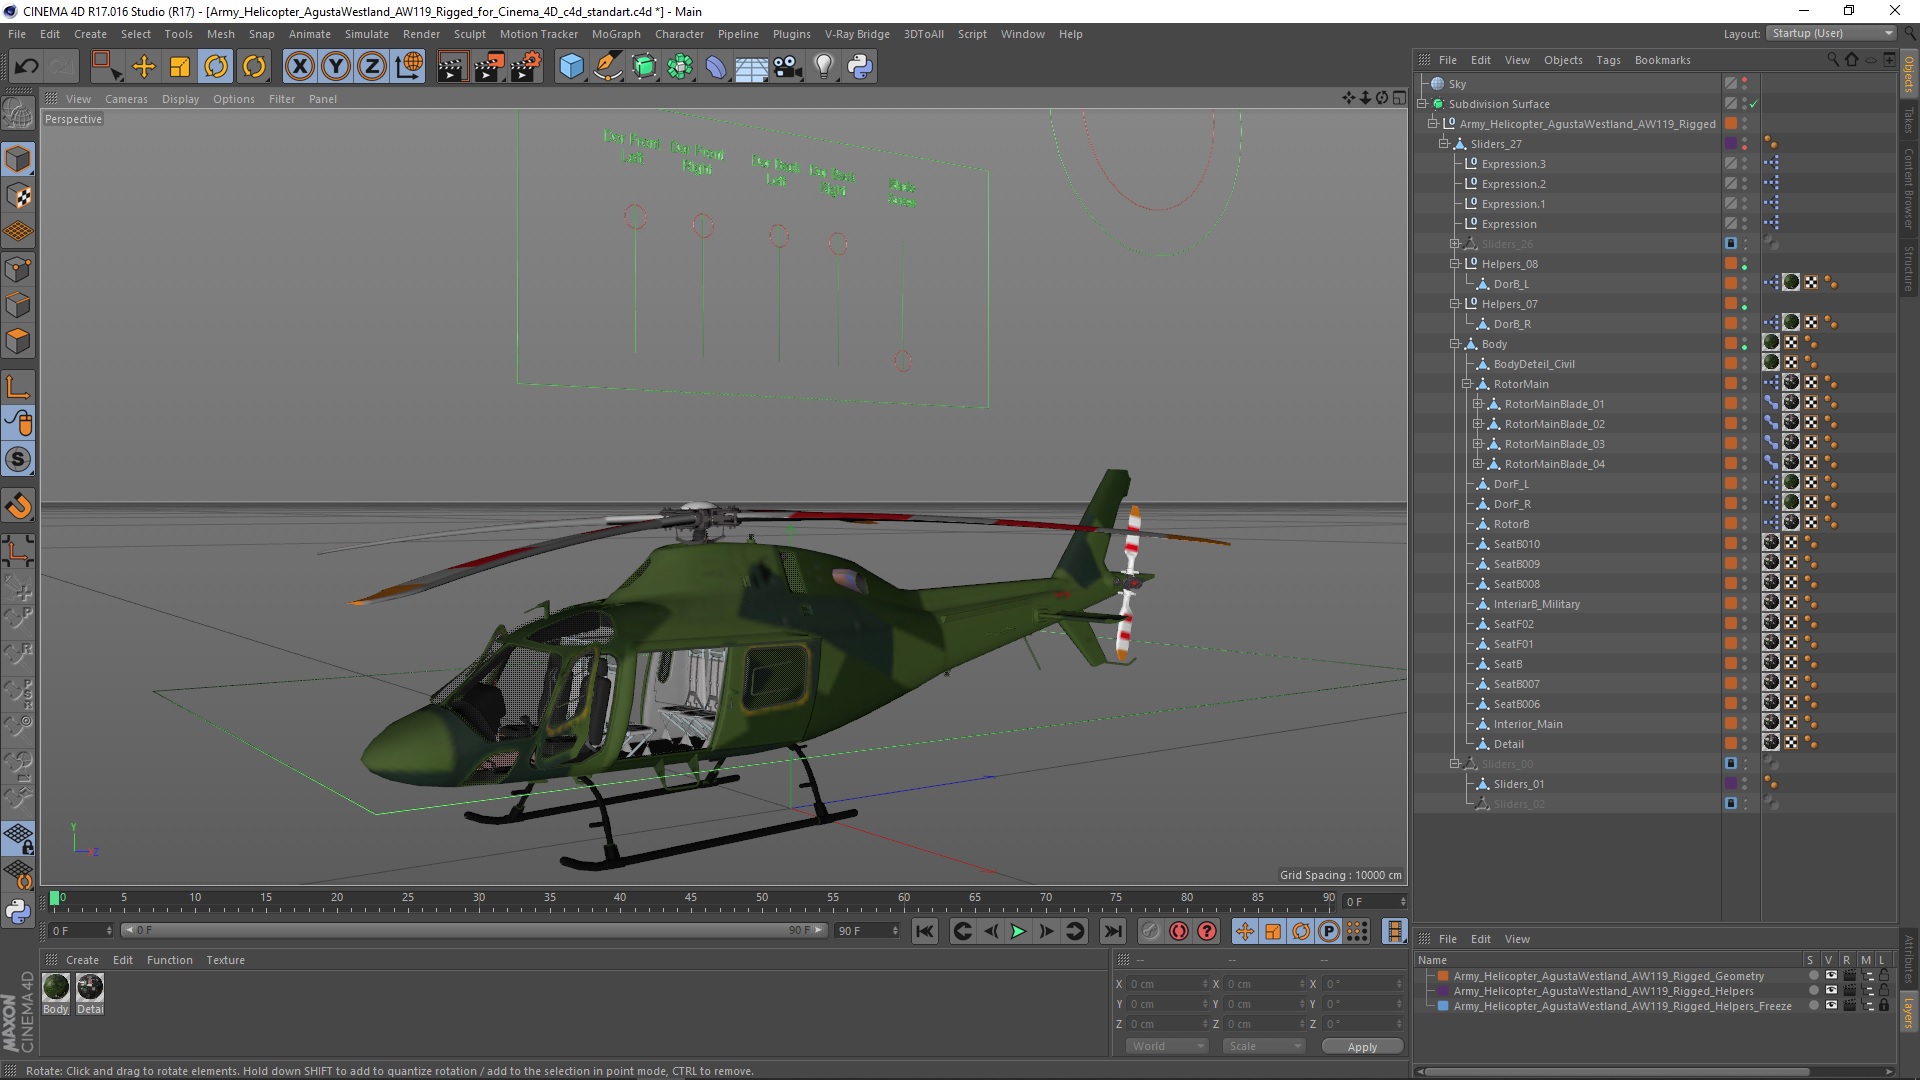The image size is (1920, 1080).
Task: Click the Coordinate System icon
Action: click(409, 67)
